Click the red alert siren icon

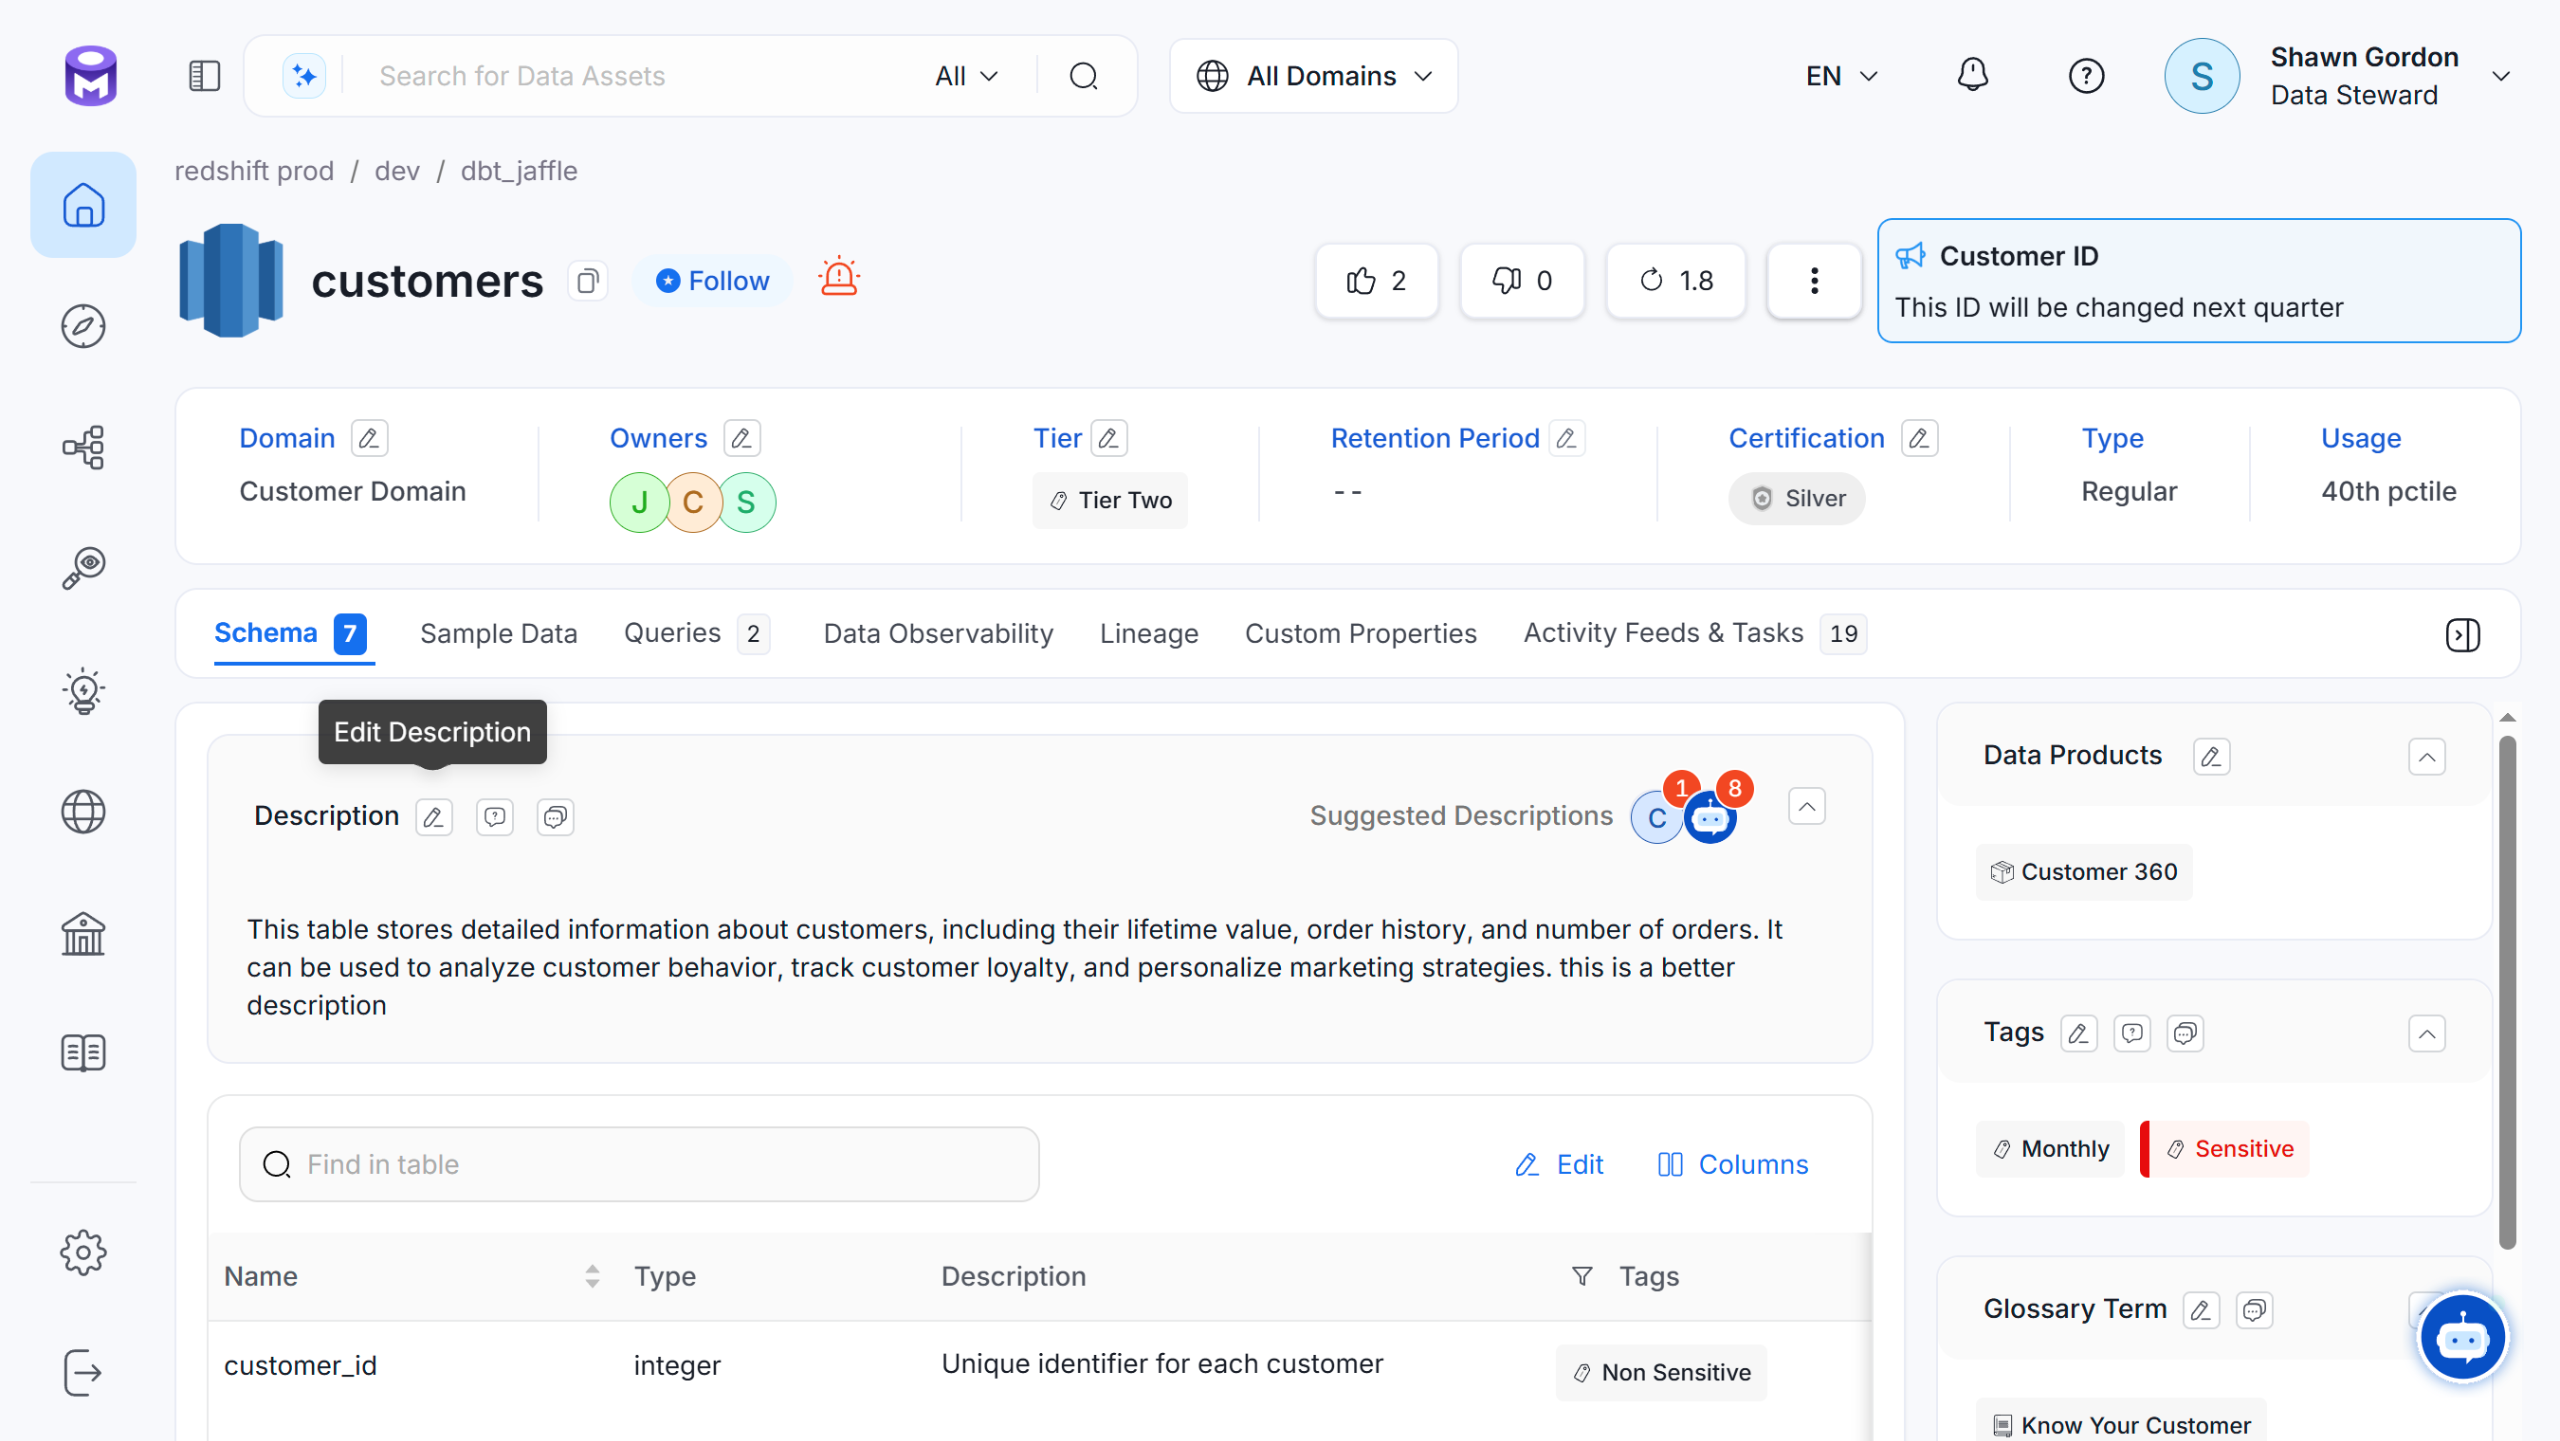click(x=839, y=277)
